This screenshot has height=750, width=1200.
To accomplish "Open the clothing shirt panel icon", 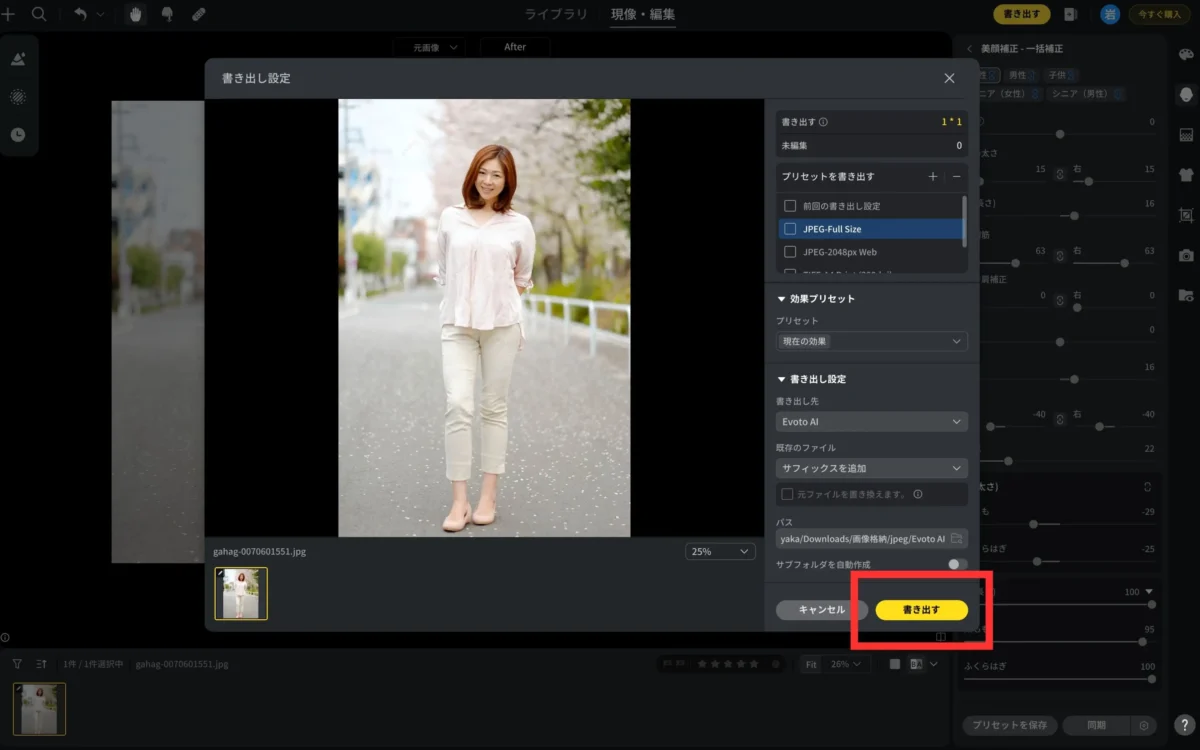I will point(1186,174).
